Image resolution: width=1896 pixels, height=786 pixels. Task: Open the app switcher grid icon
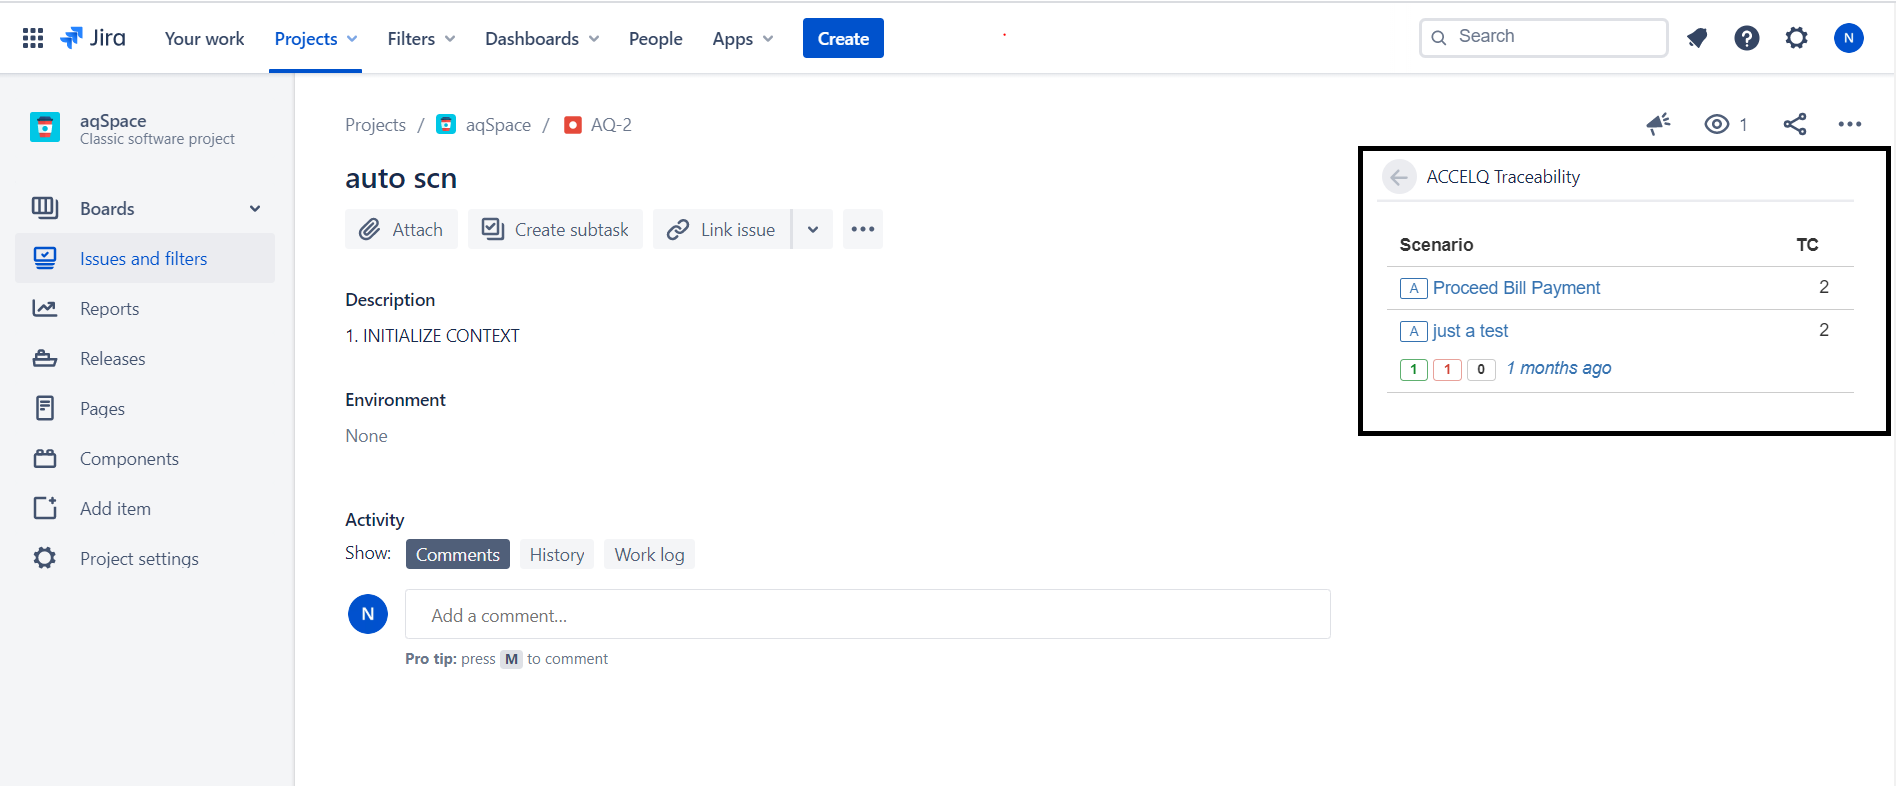click(33, 38)
